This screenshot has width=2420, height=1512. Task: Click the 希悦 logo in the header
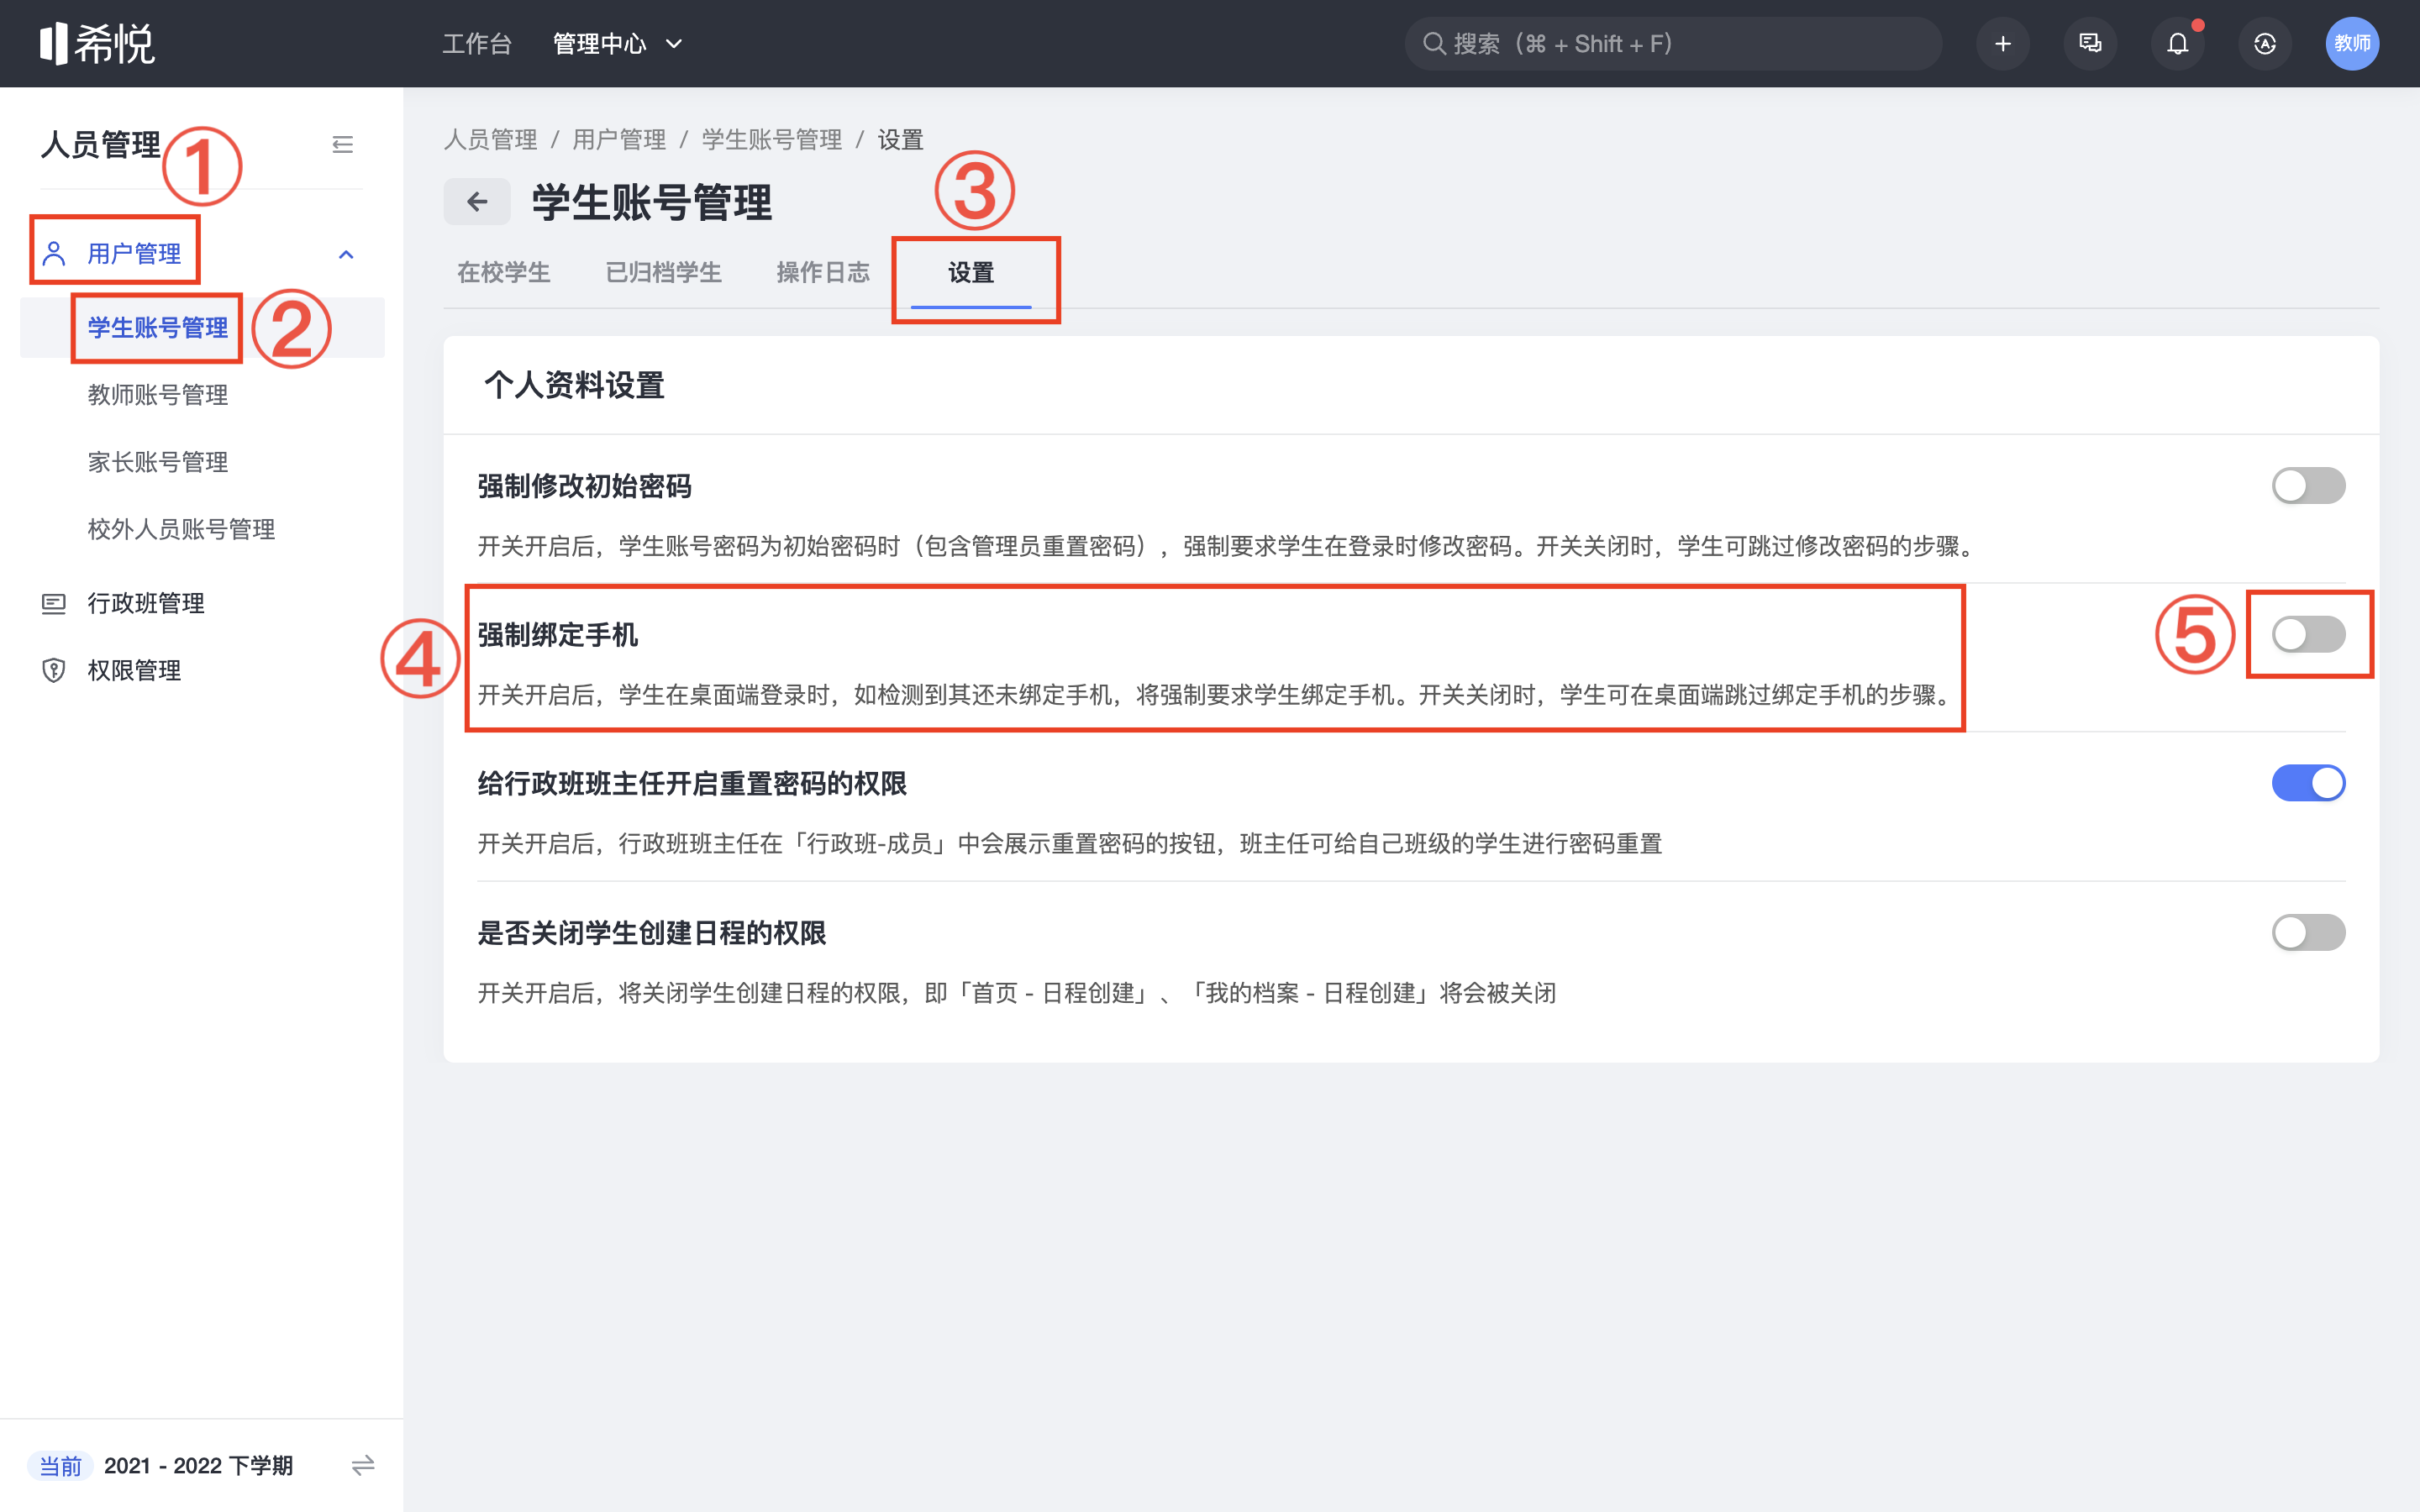pos(97,43)
